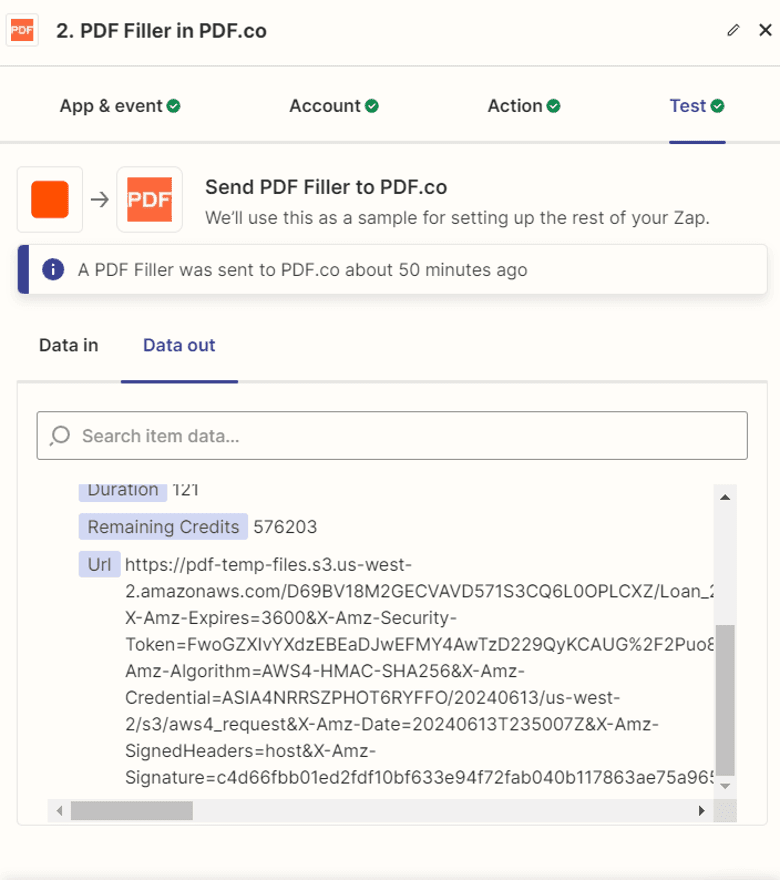
Task: Switch to the Data in tab
Action: coord(66,345)
